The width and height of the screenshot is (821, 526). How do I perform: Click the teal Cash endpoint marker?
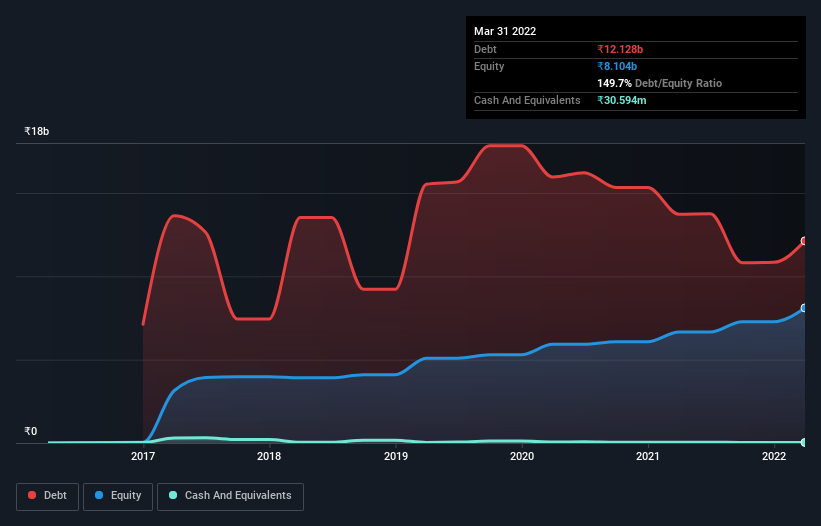[805, 442]
